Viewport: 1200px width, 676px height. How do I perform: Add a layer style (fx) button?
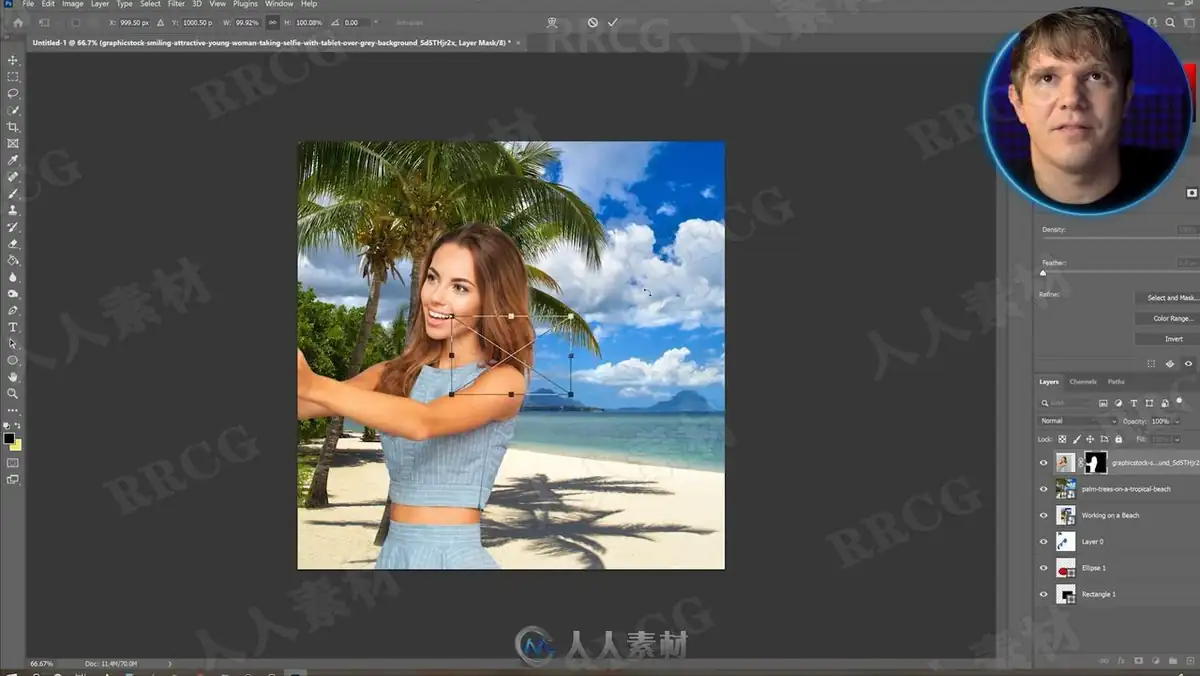coord(1120,660)
